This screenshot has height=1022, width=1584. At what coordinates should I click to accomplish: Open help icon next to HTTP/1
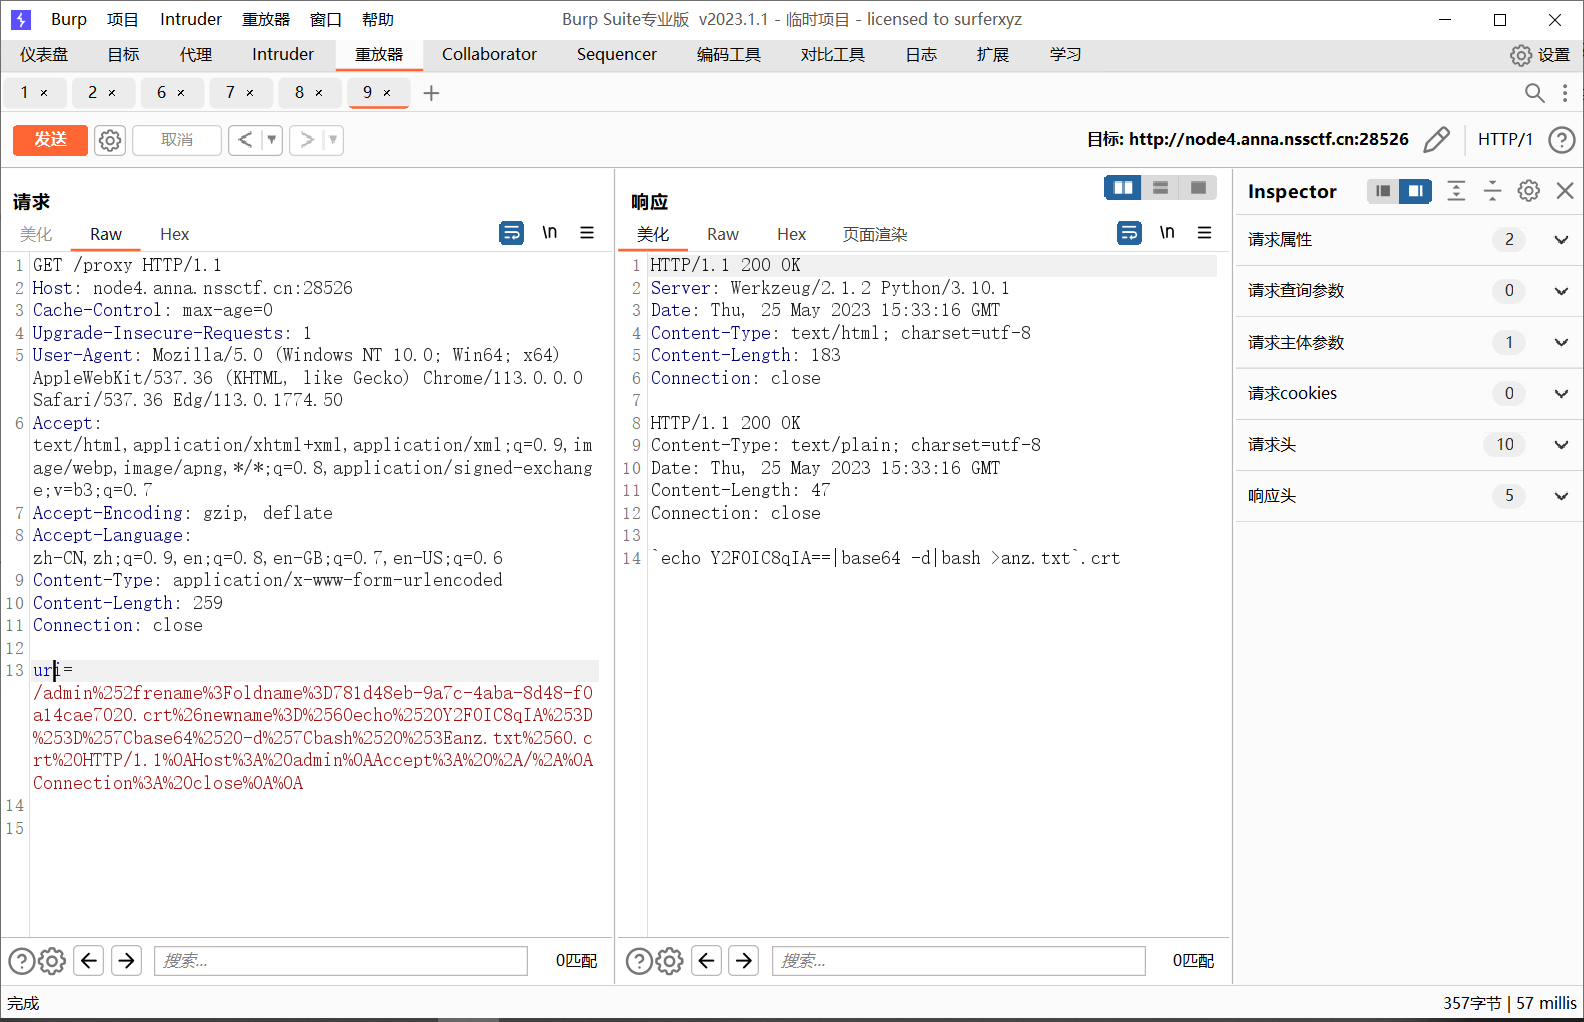[x=1561, y=139]
